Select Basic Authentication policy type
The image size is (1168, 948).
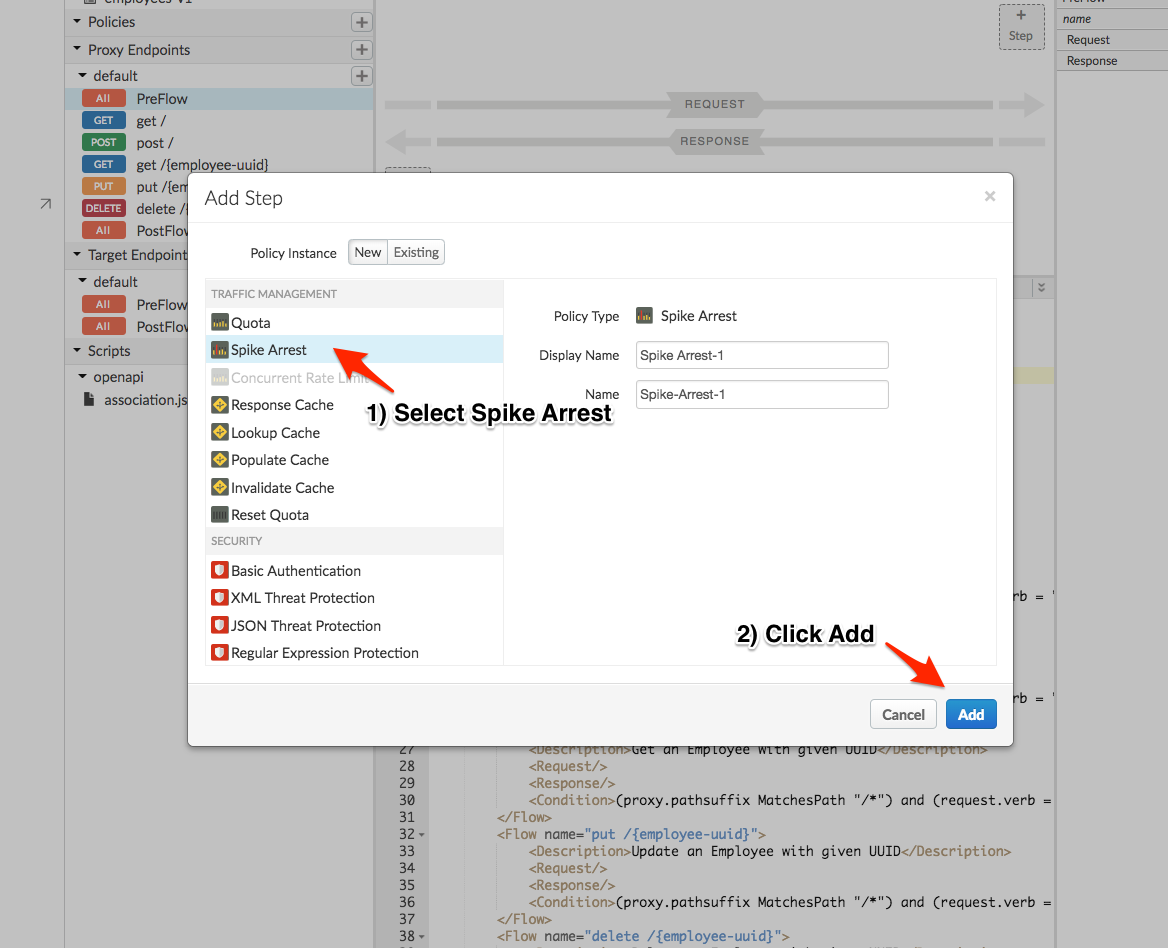[355, 570]
